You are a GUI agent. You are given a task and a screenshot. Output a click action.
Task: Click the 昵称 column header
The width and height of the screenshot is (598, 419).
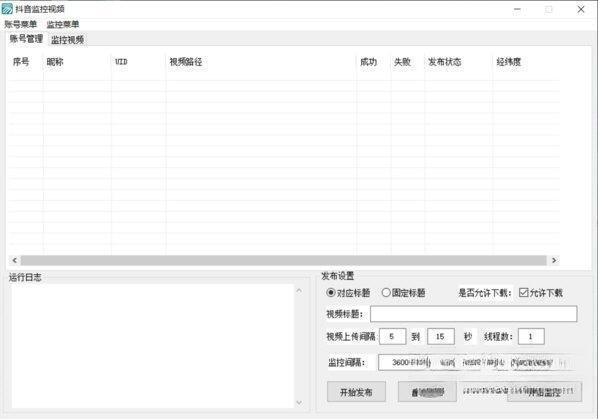(77, 62)
